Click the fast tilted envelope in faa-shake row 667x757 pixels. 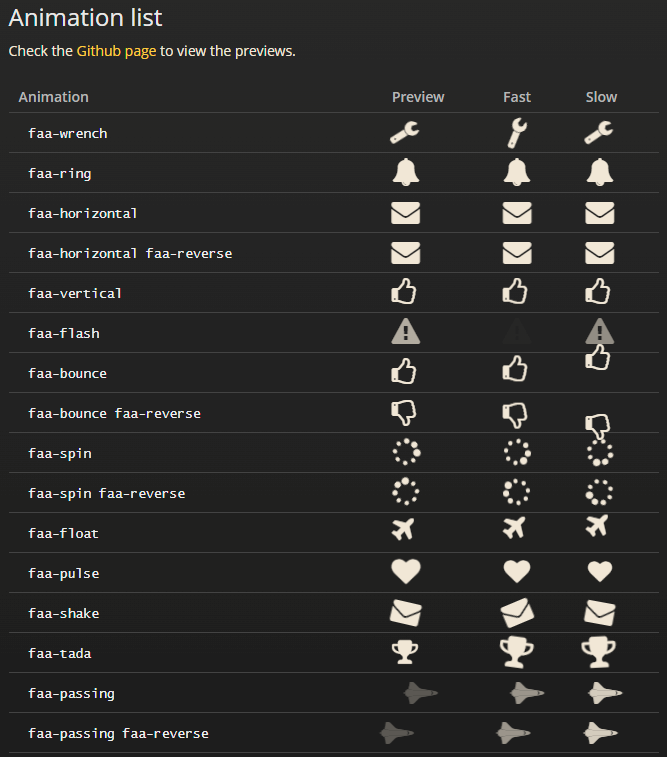[517, 613]
